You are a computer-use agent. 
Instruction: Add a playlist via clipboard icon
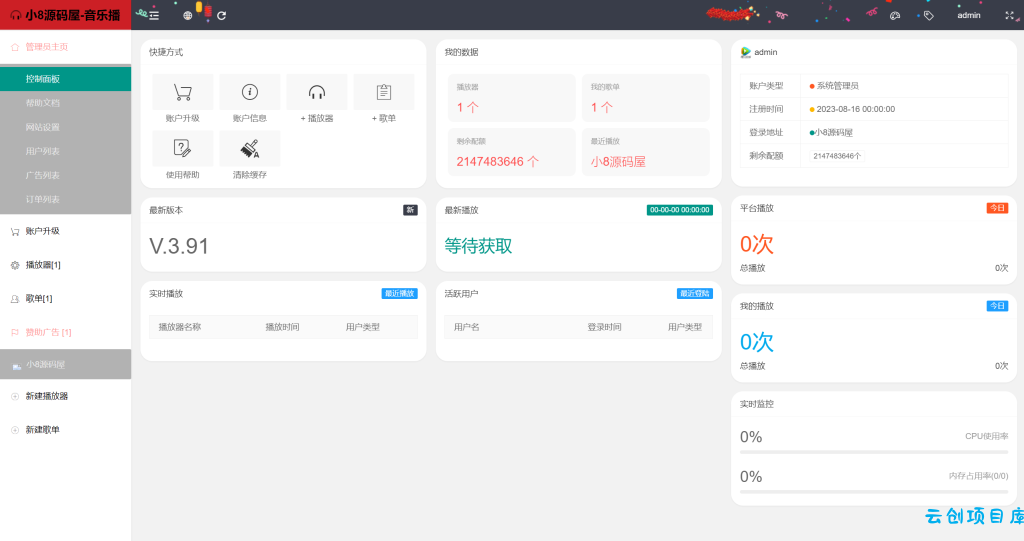[x=384, y=93]
